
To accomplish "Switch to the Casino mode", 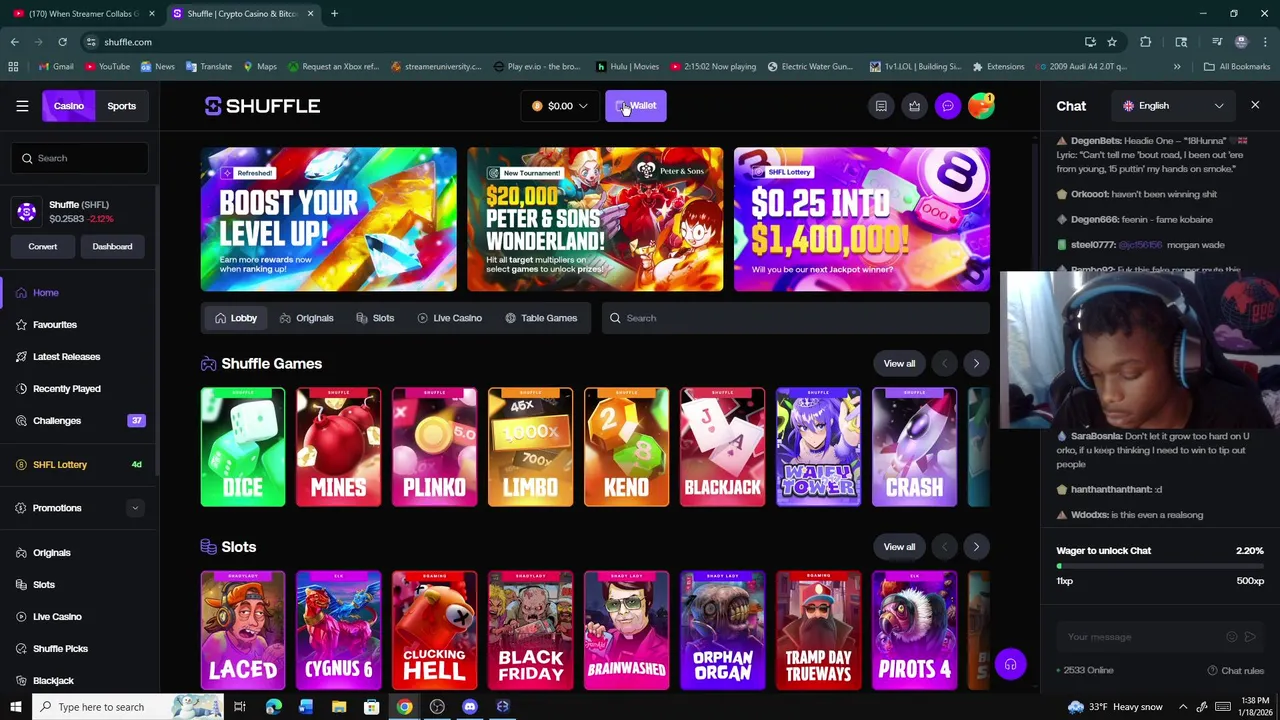I will pos(68,106).
